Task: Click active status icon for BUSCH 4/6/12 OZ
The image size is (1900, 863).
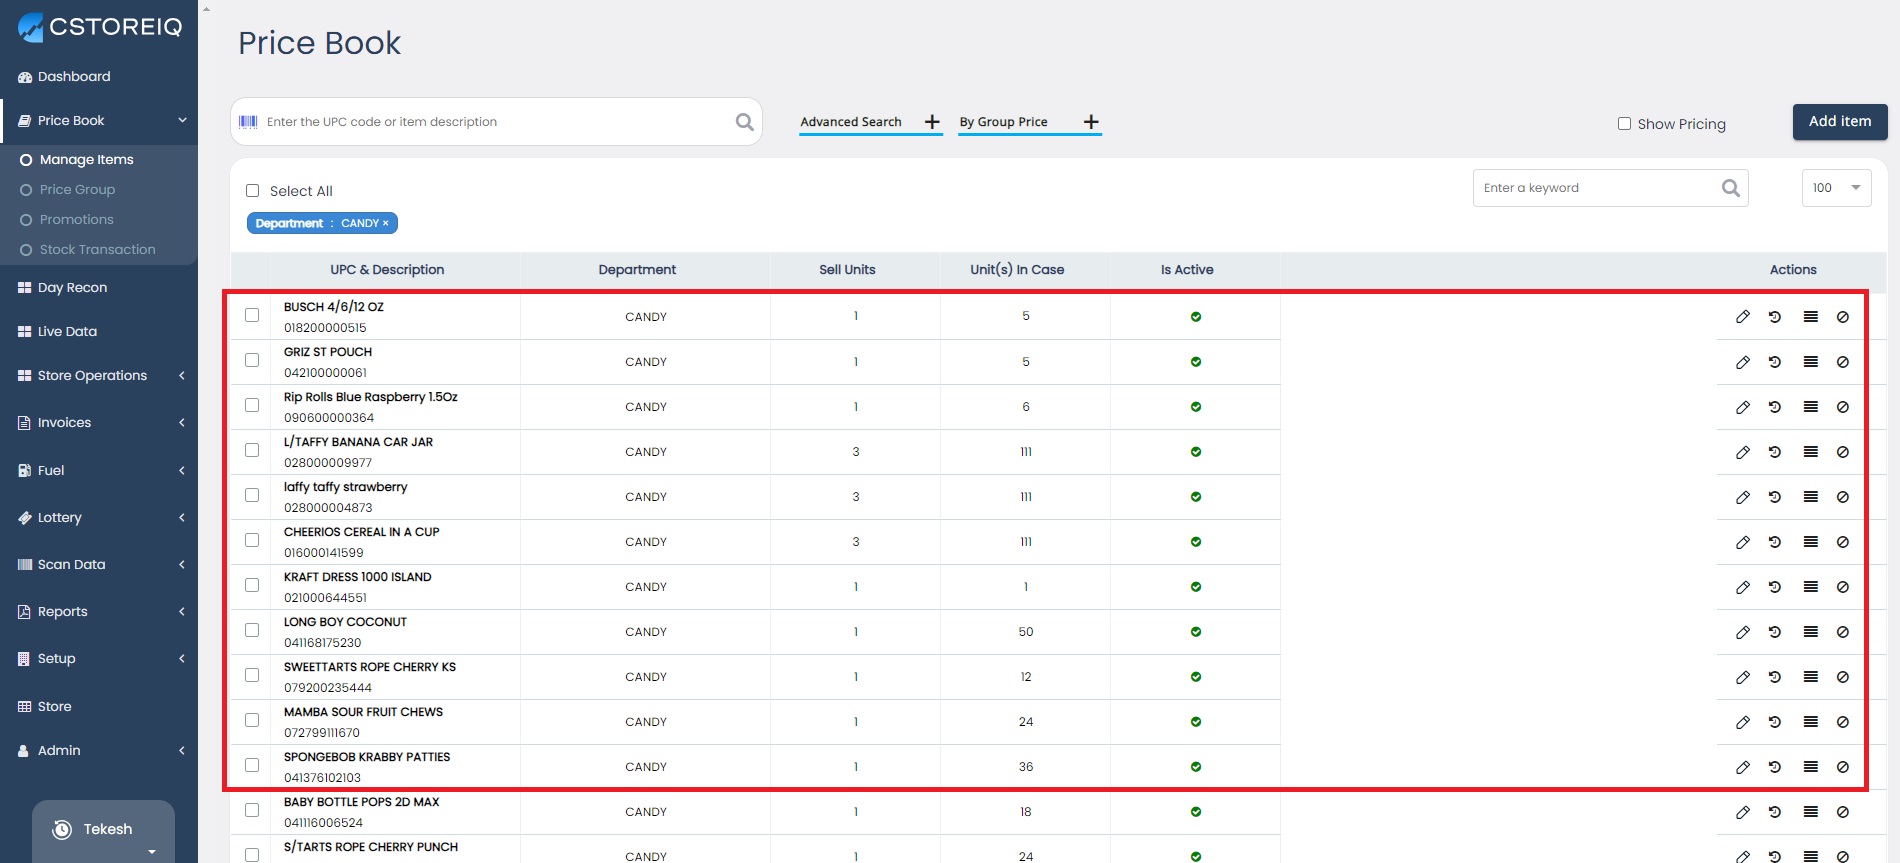Action: 1196,317
